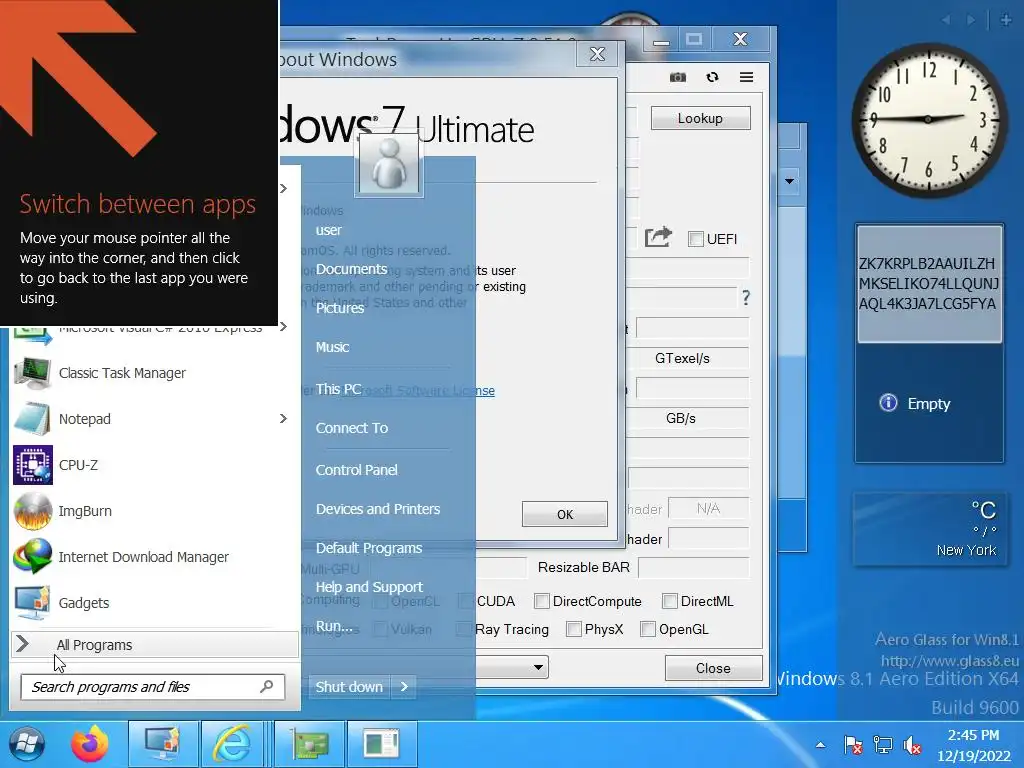Click the Action Center flag tray icon
Image resolution: width=1024 pixels, height=768 pixels.
(852, 745)
